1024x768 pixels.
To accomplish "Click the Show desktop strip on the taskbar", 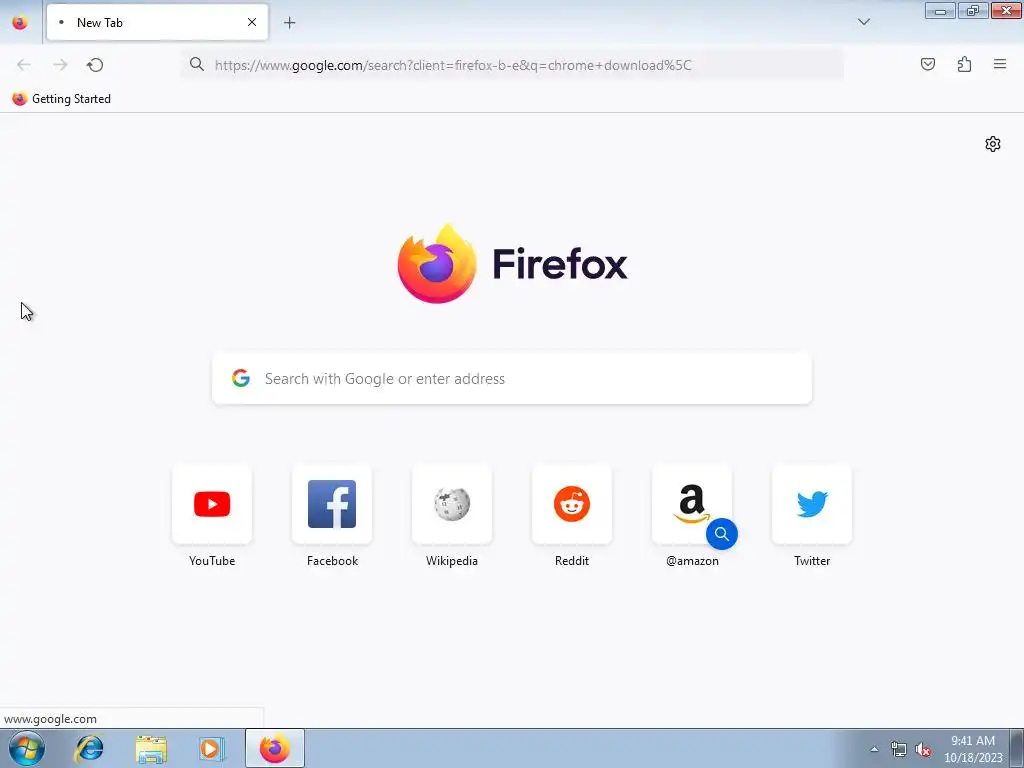I will (x=1017, y=749).
